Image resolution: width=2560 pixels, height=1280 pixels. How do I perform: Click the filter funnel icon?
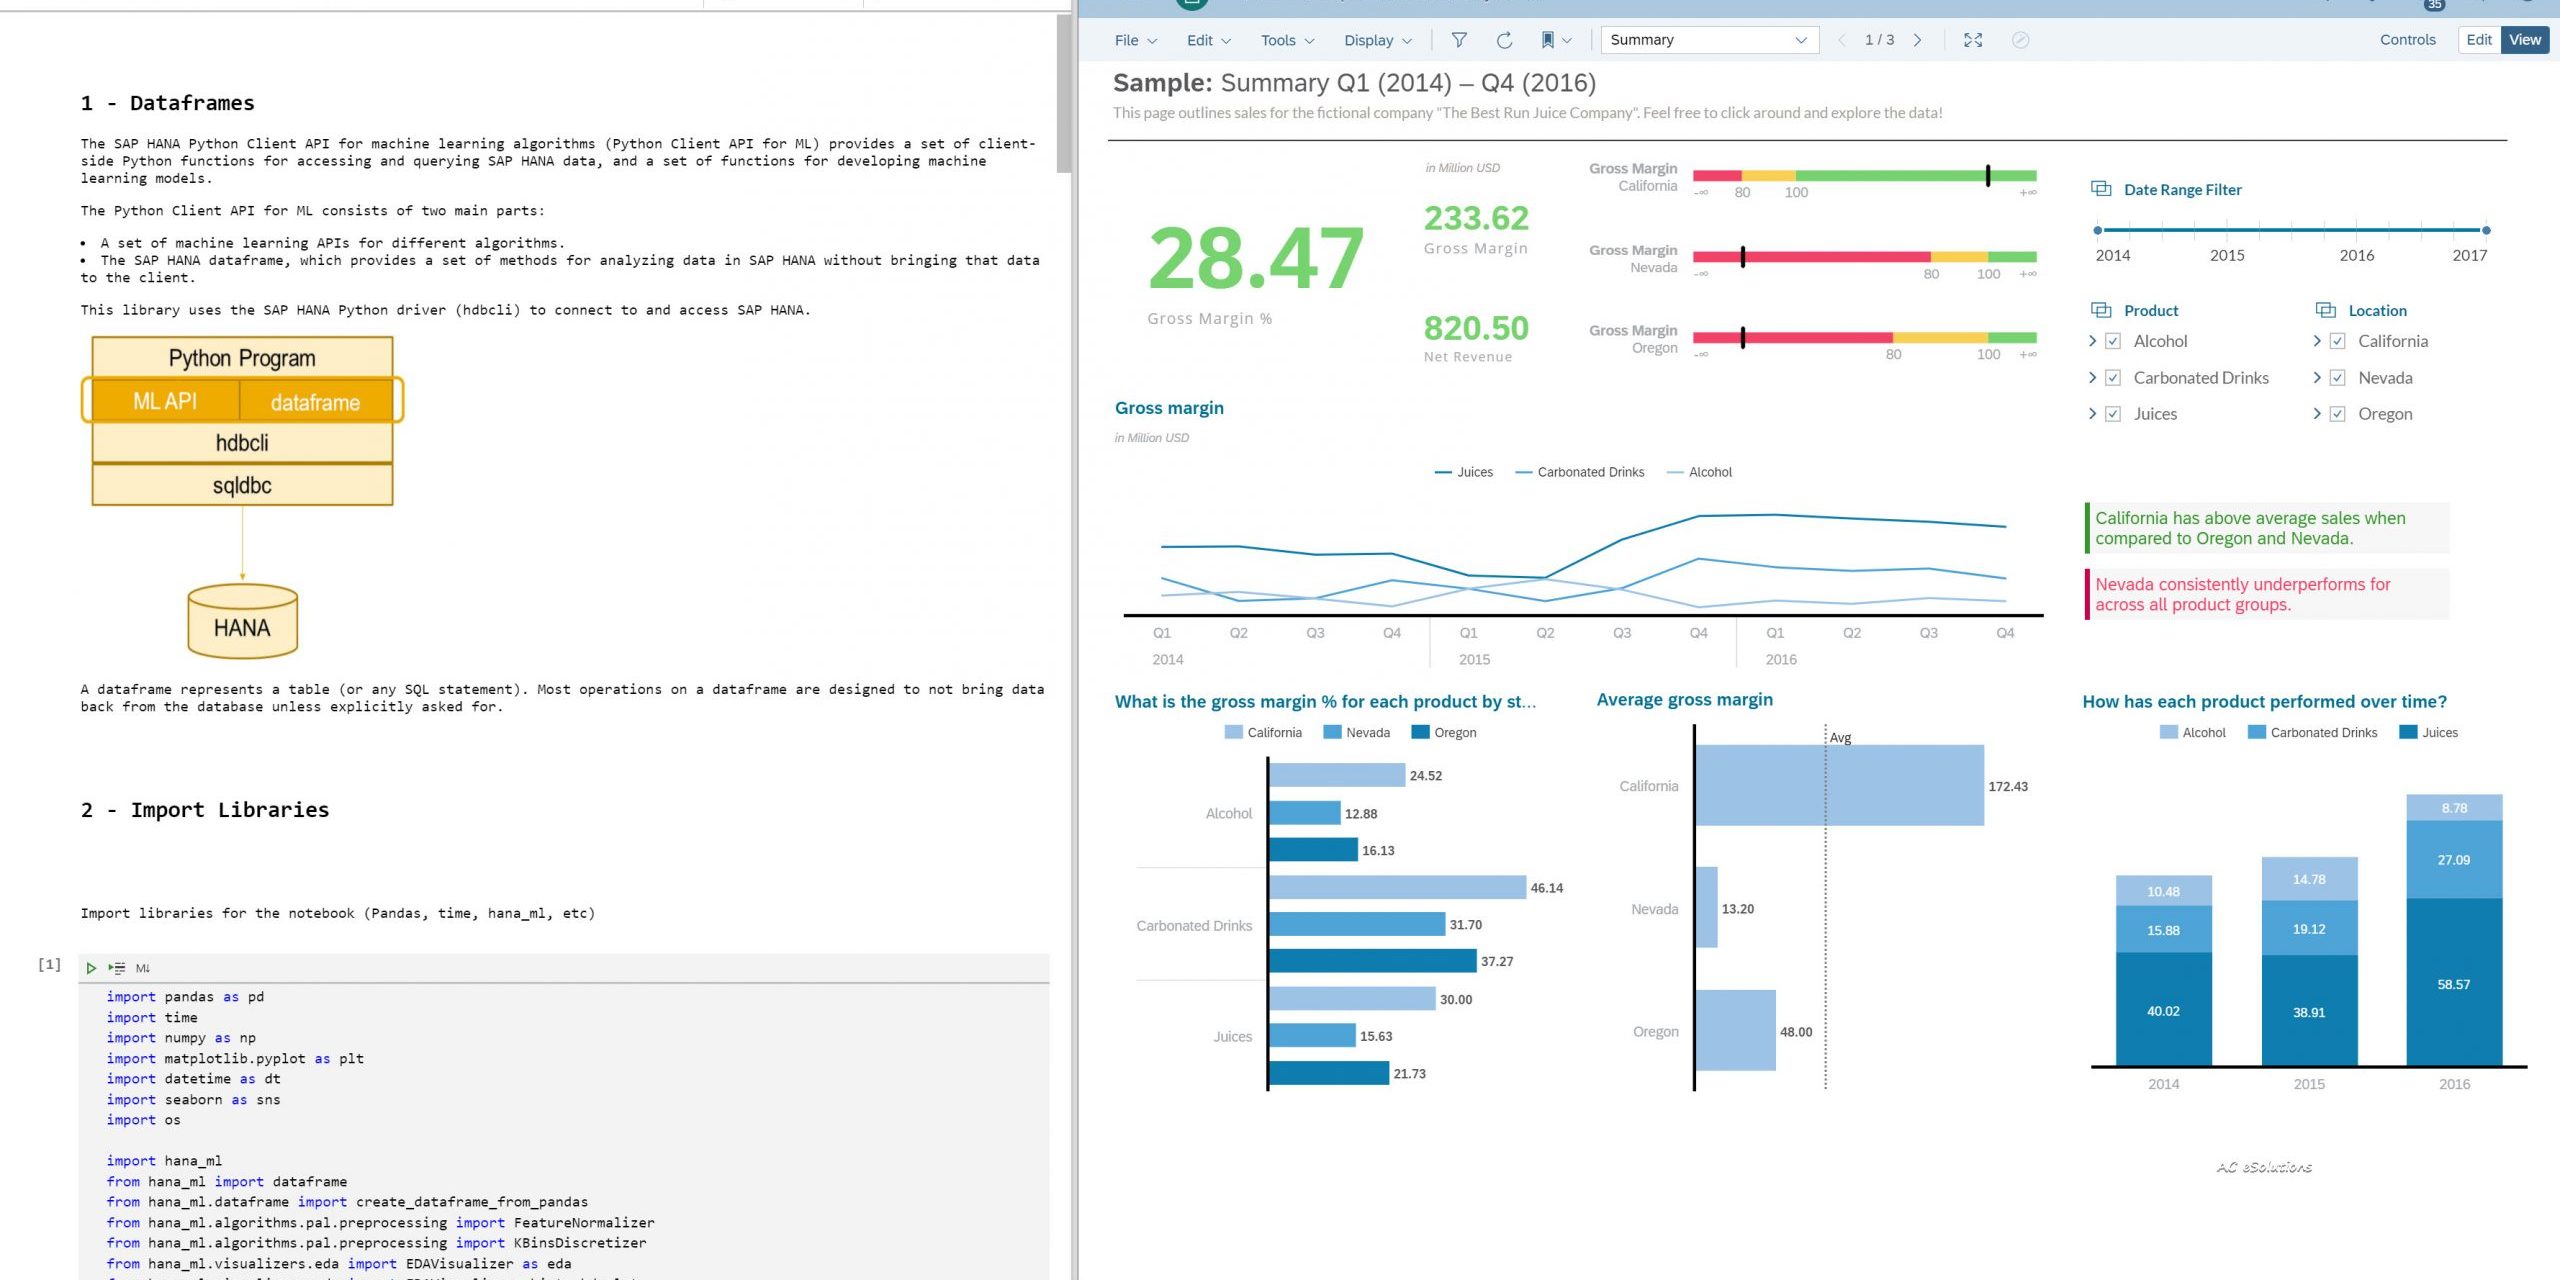pos(1459,40)
